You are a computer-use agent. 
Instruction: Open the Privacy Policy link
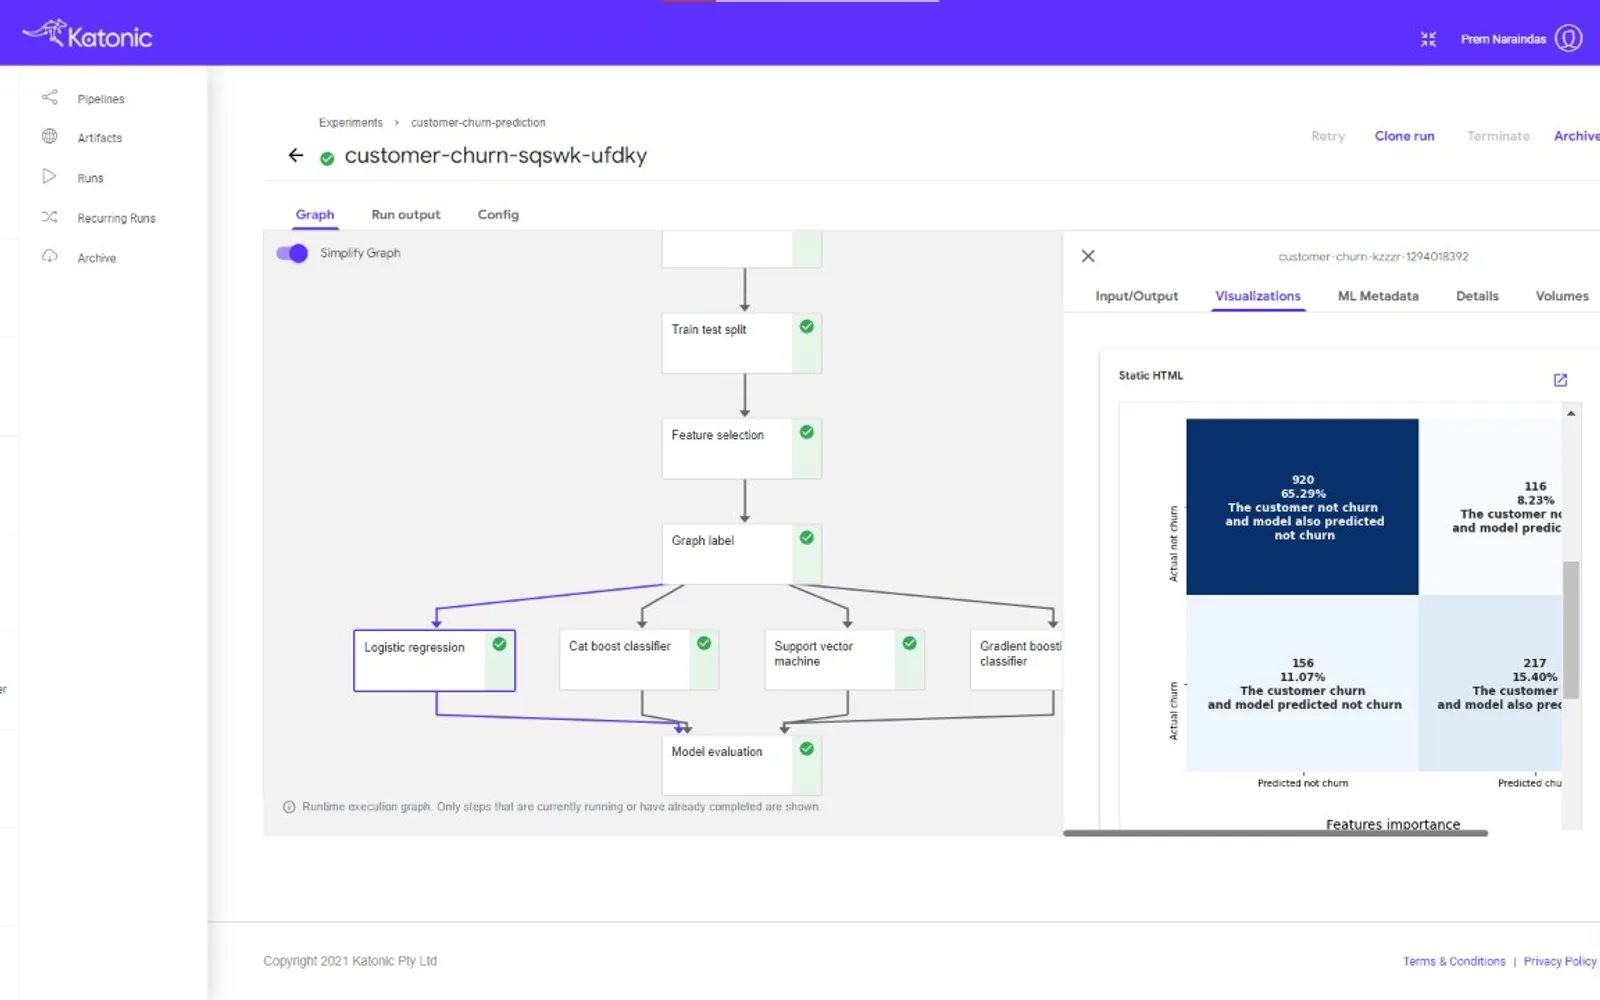coord(1560,961)
